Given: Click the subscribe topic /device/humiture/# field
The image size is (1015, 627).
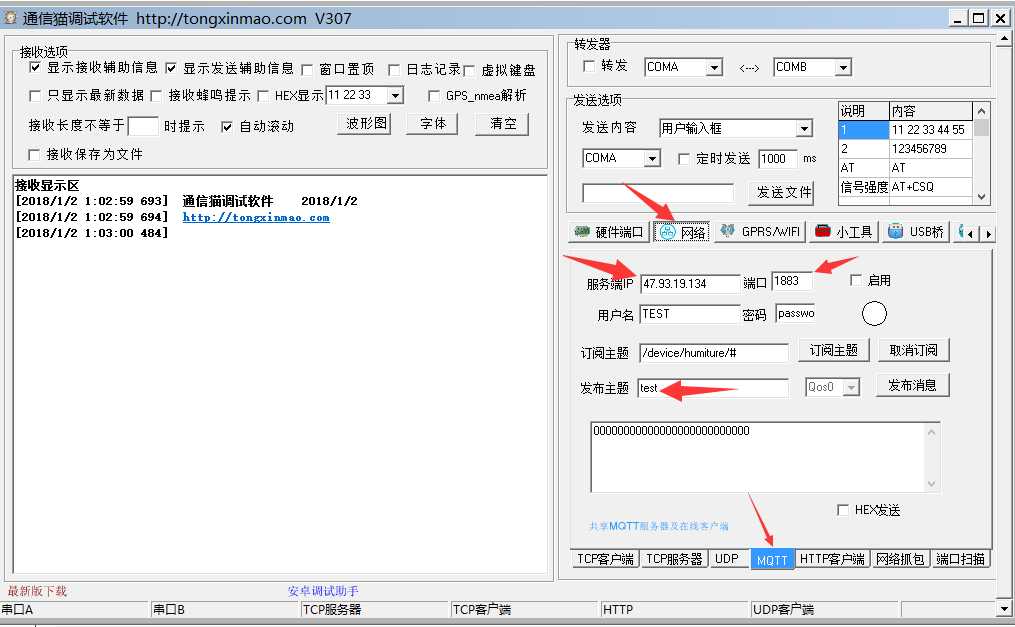Looking at the screenshot, I should point(713,353).
